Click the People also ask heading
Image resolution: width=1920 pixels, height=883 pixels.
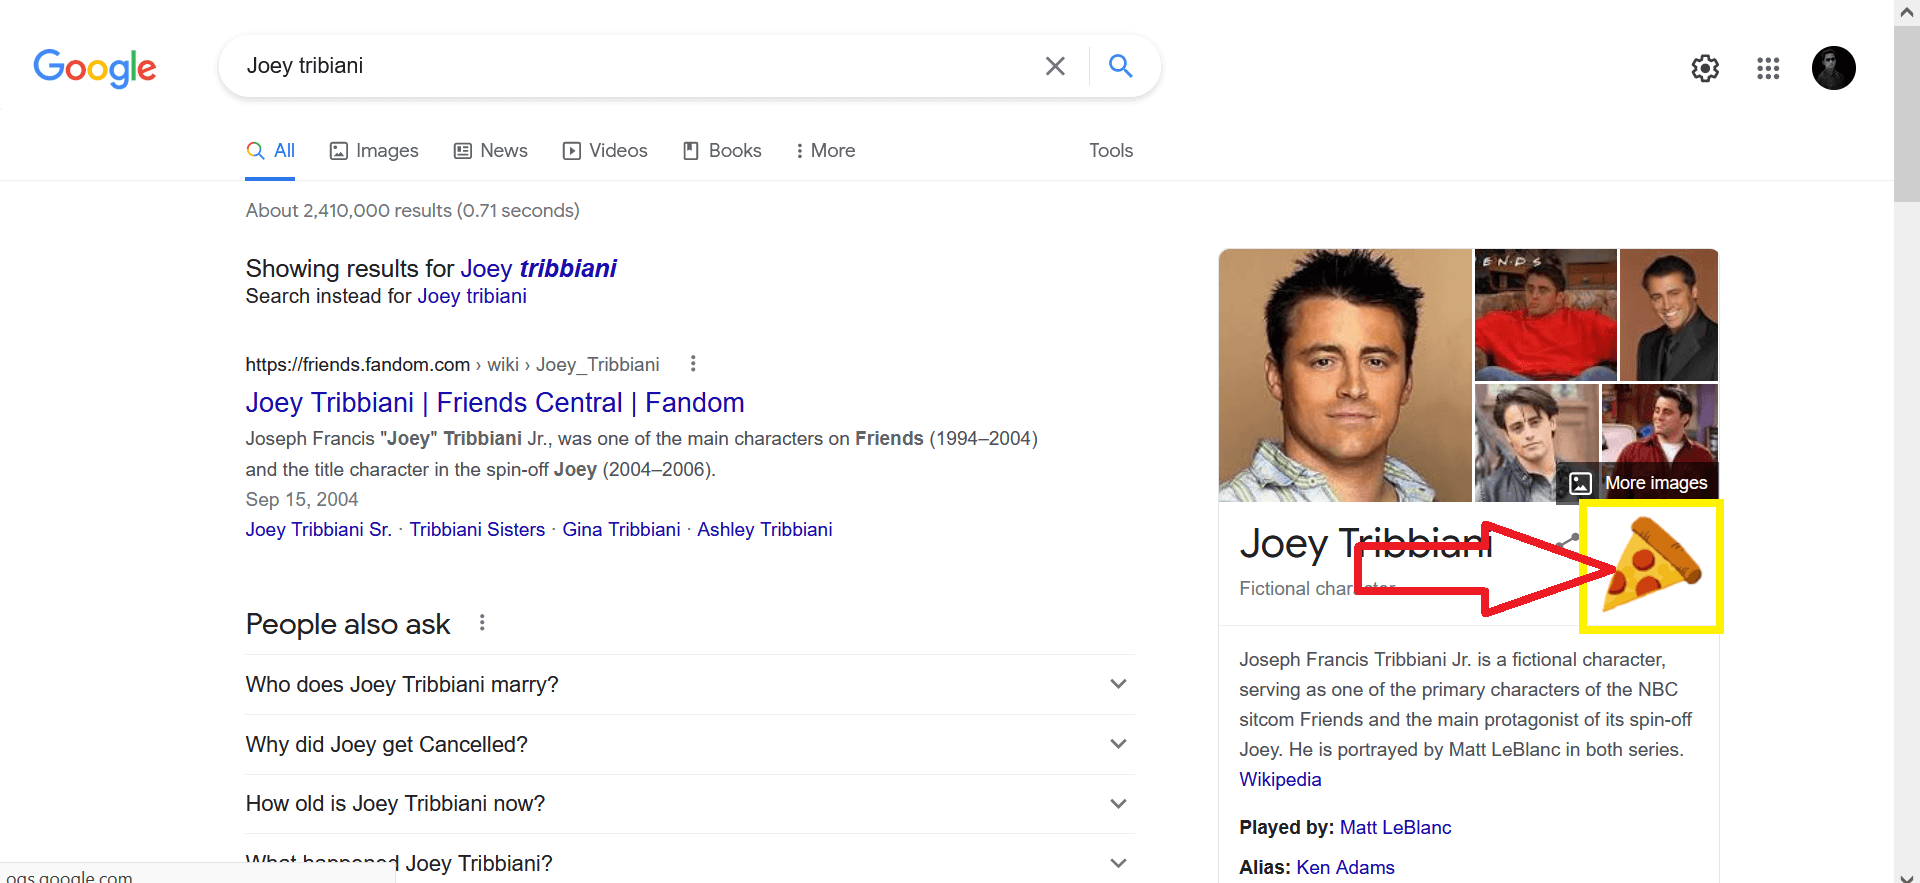[x=348, y=625]
